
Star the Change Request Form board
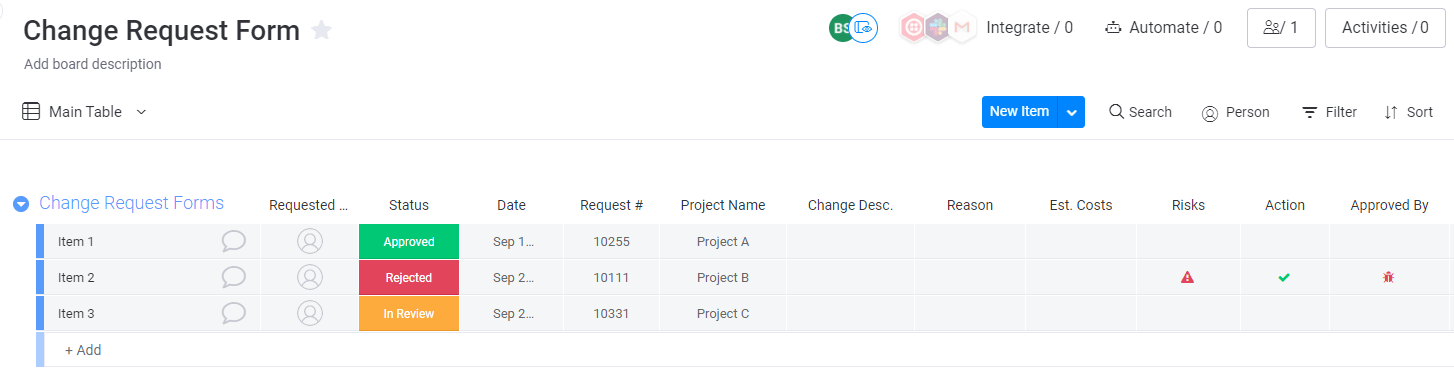[321, 30]
